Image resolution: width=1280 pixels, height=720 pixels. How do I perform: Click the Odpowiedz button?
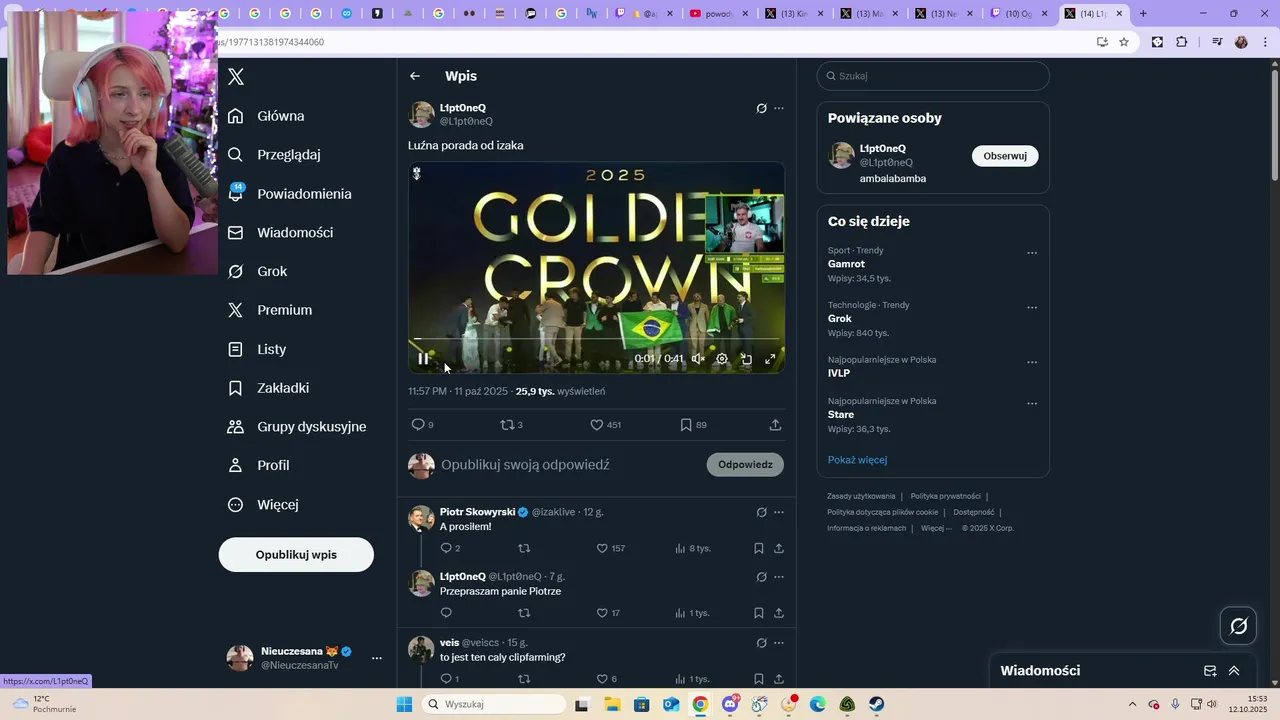(745, 465)
